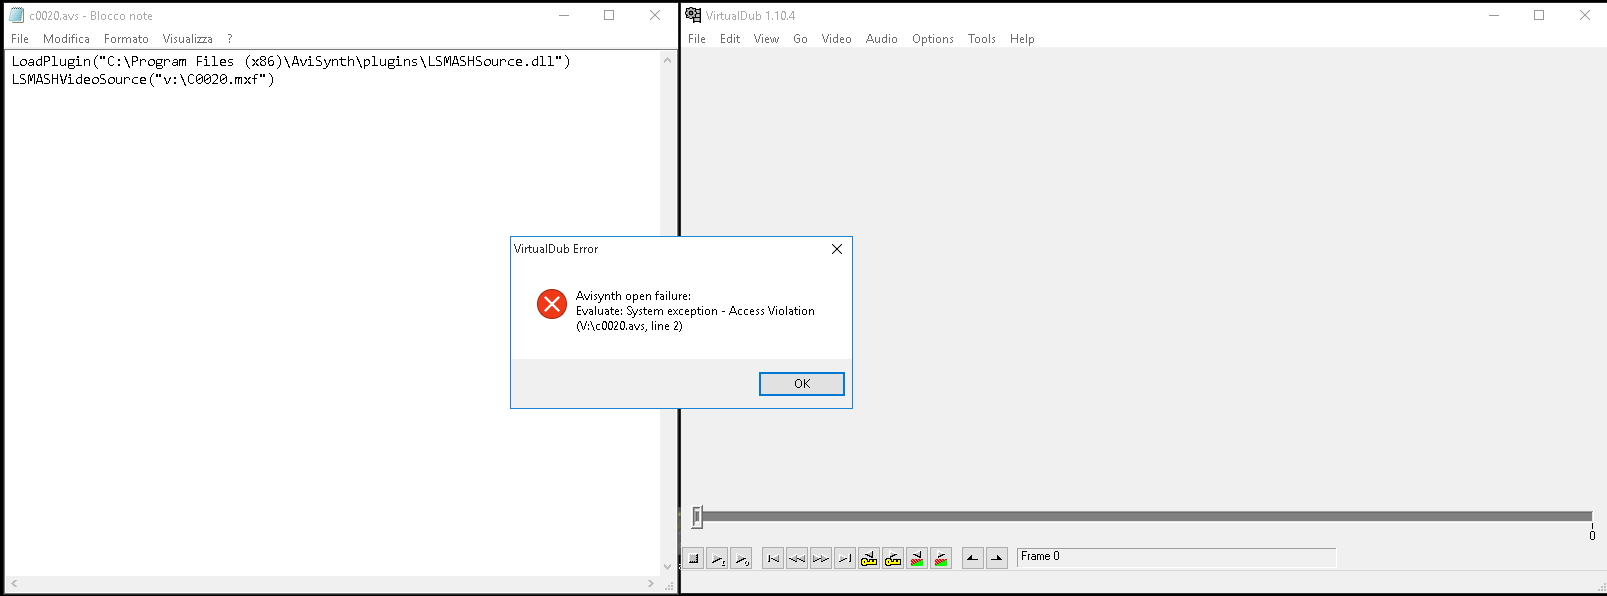The width and height of the screenshot is (1607, 596).
Task: Open the Notepad Formato menu
Action: pos(126,39)
